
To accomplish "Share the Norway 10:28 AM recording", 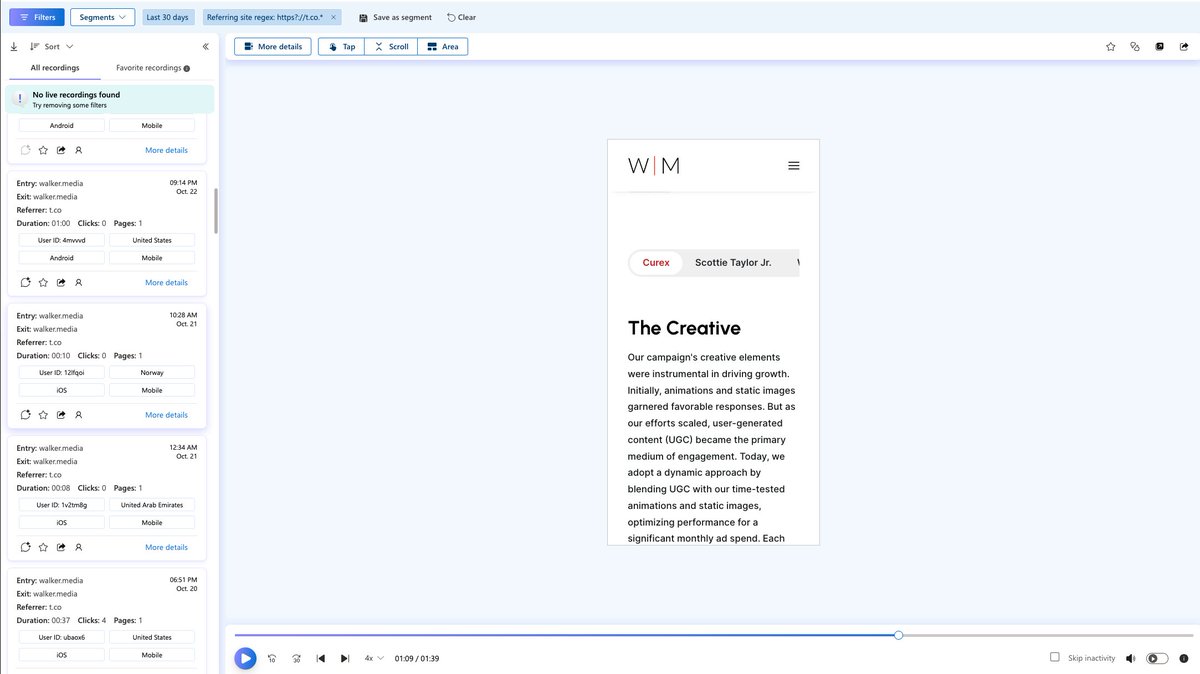I will pyautogui.click(x=61, y=414).
